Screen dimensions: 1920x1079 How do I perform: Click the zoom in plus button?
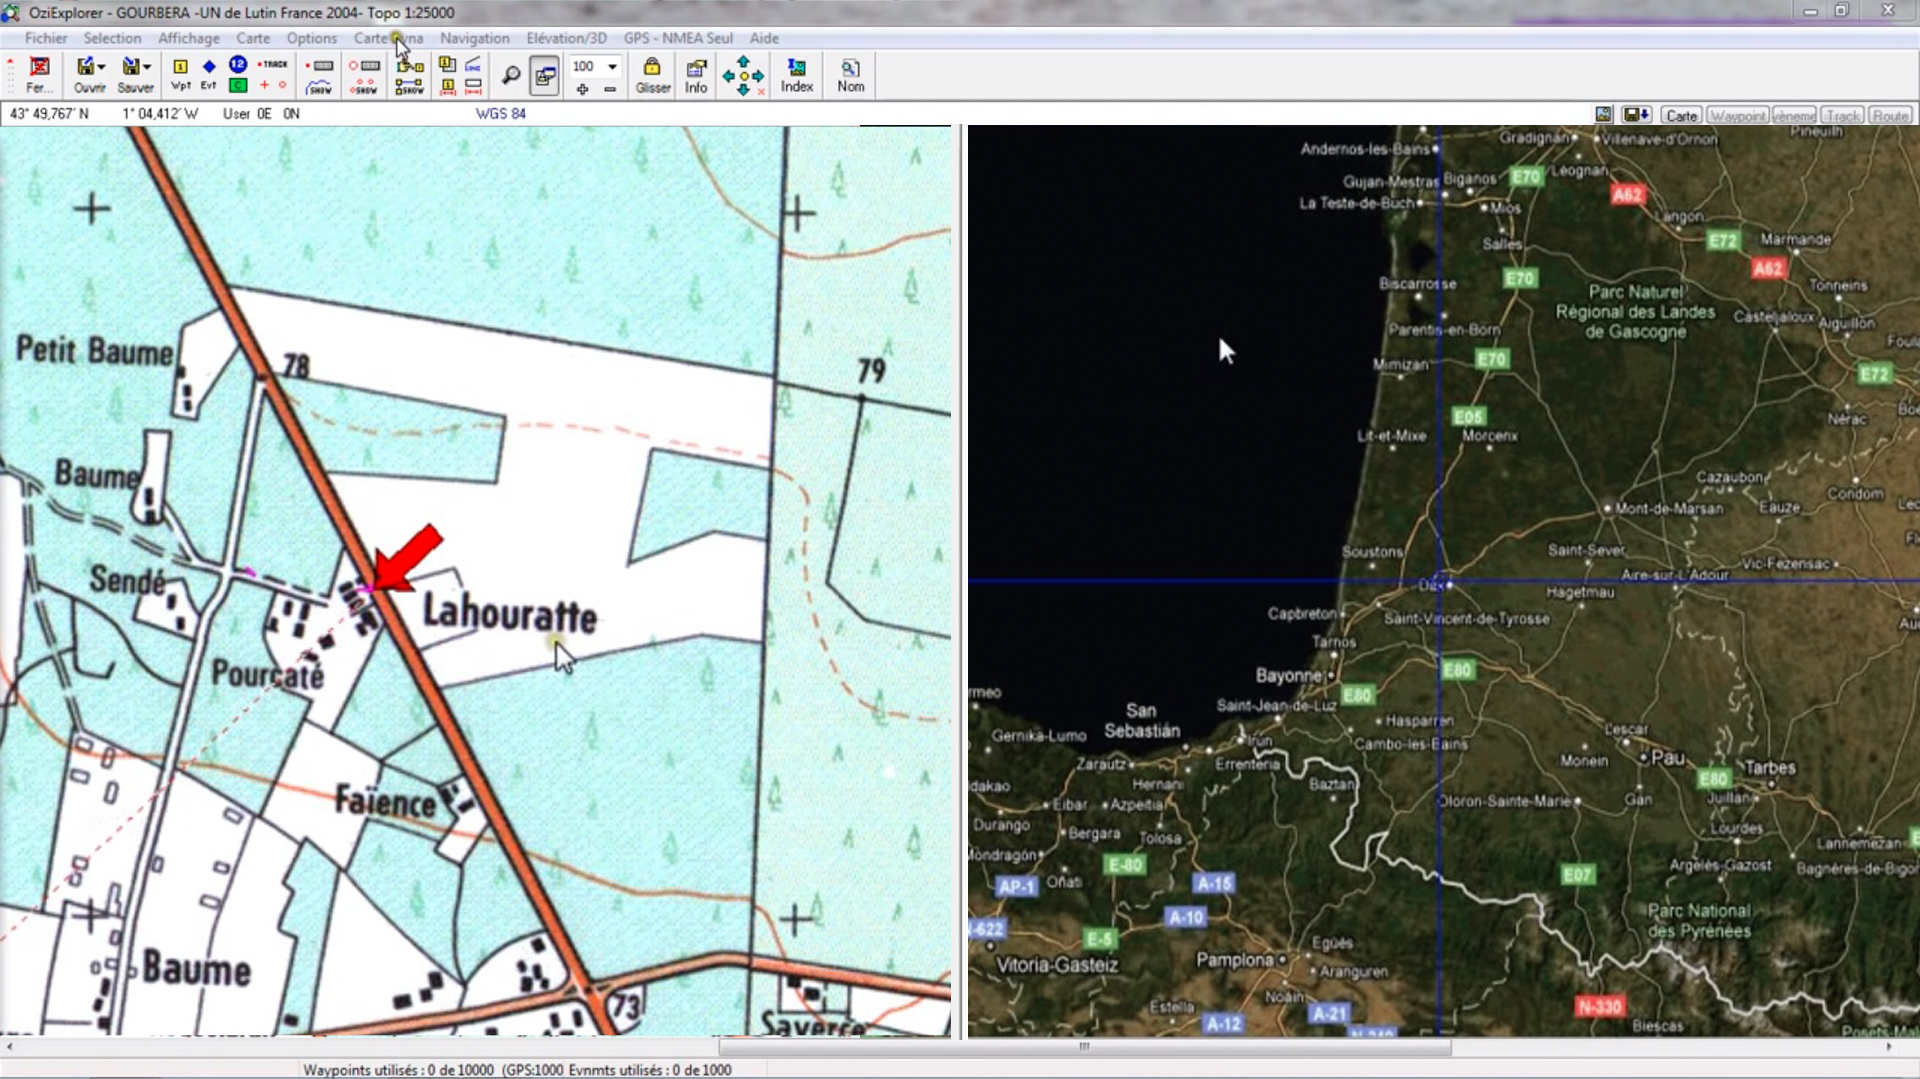point(582,89)
